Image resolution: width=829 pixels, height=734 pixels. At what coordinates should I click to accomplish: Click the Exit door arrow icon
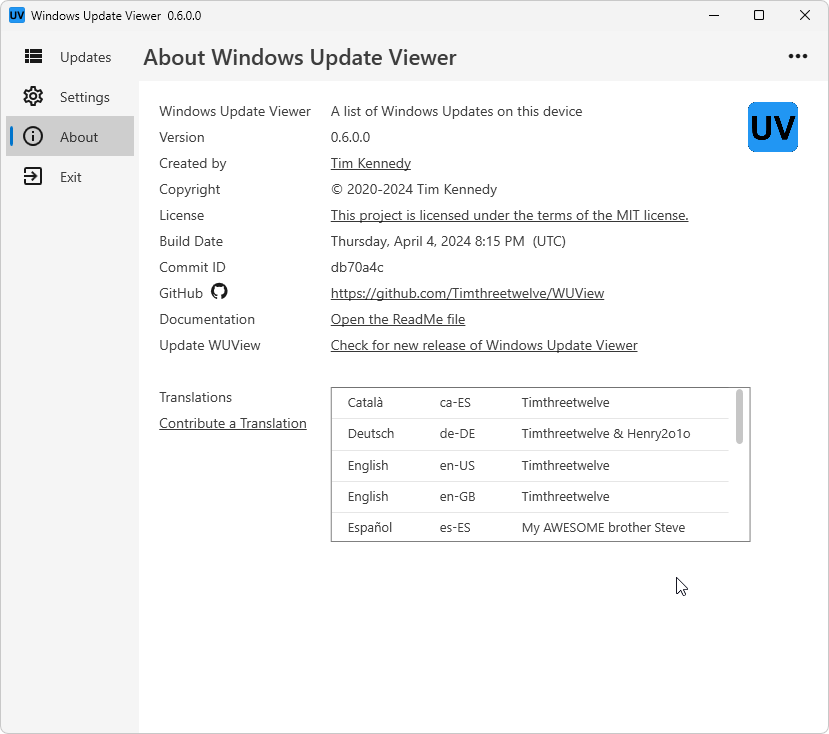pyautogui.click(x=33, y=176)
